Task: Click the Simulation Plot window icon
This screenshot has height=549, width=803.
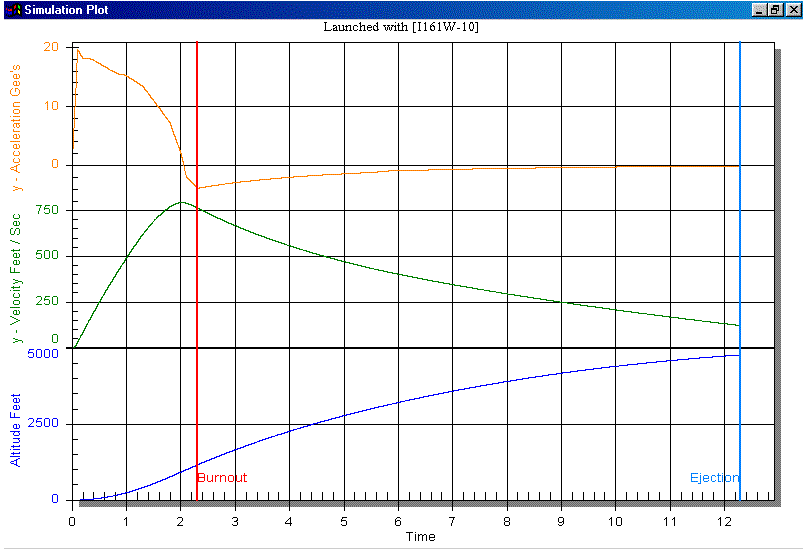Action: click(13, 10)
